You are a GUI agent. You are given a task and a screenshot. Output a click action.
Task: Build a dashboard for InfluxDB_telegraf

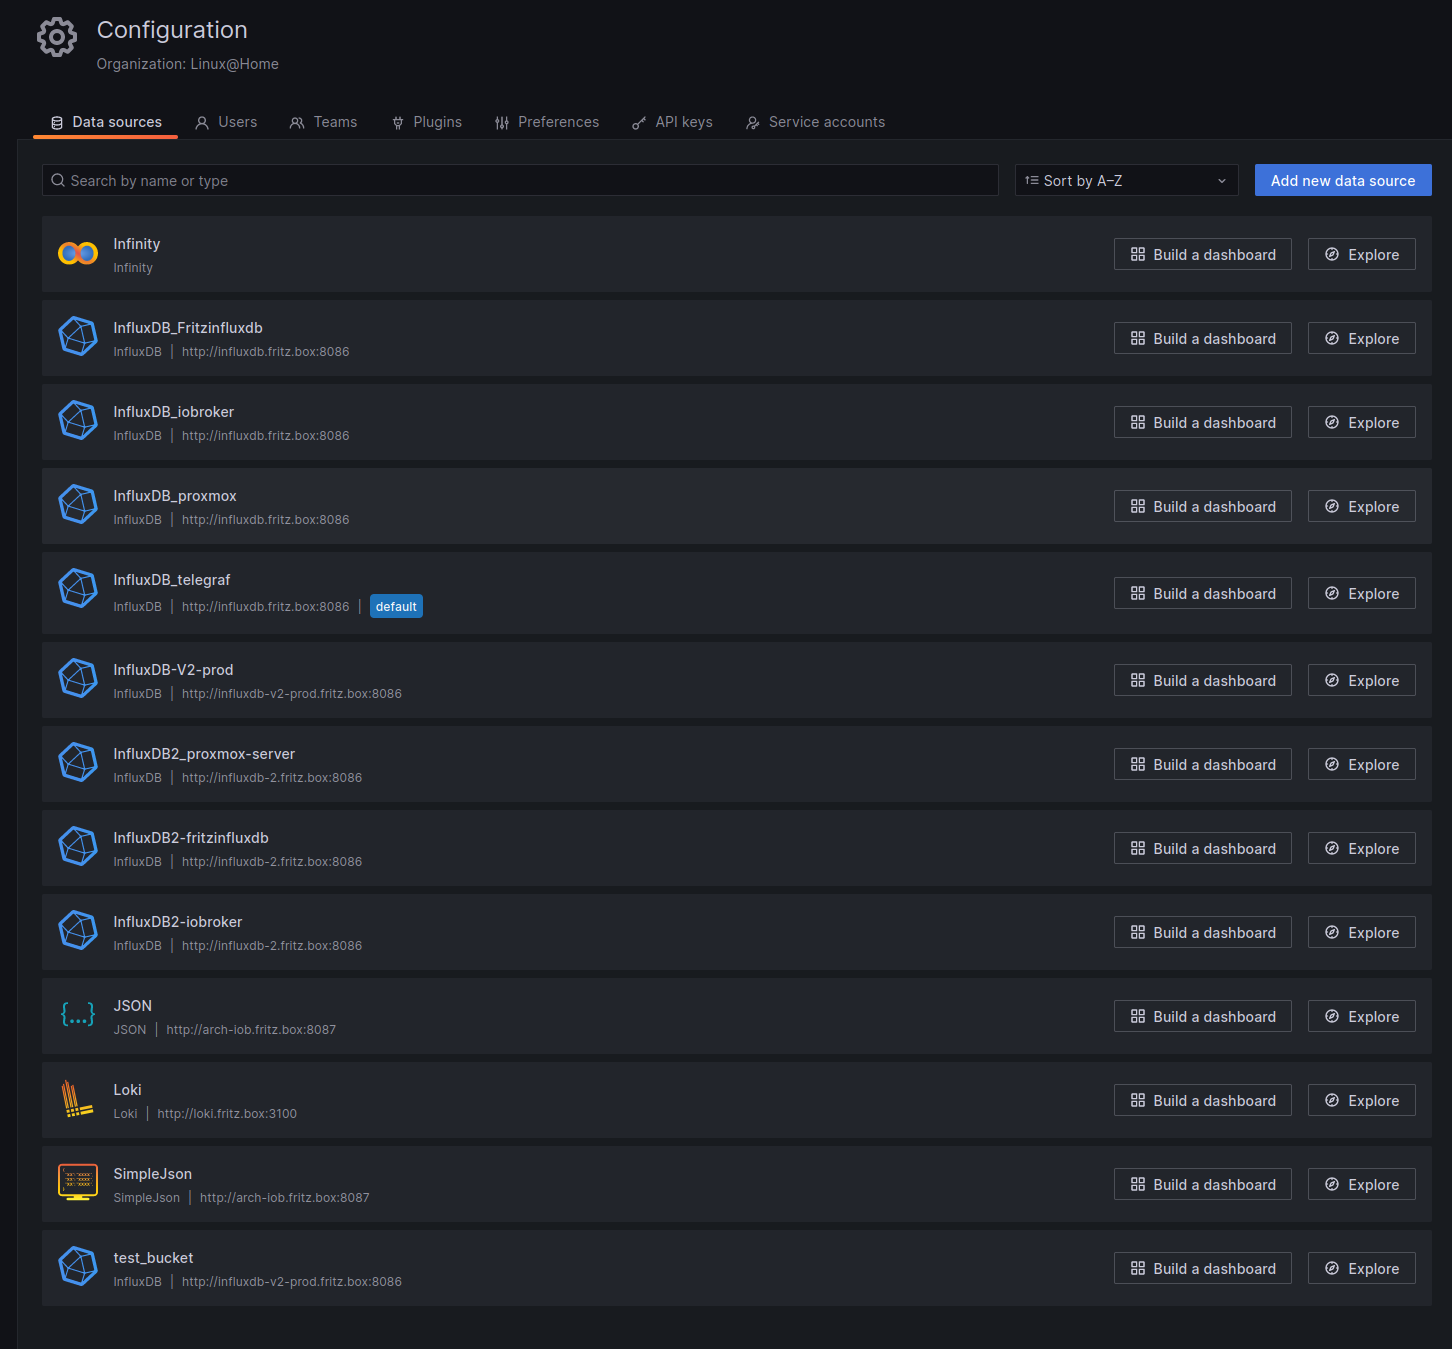pos(1203,593)
